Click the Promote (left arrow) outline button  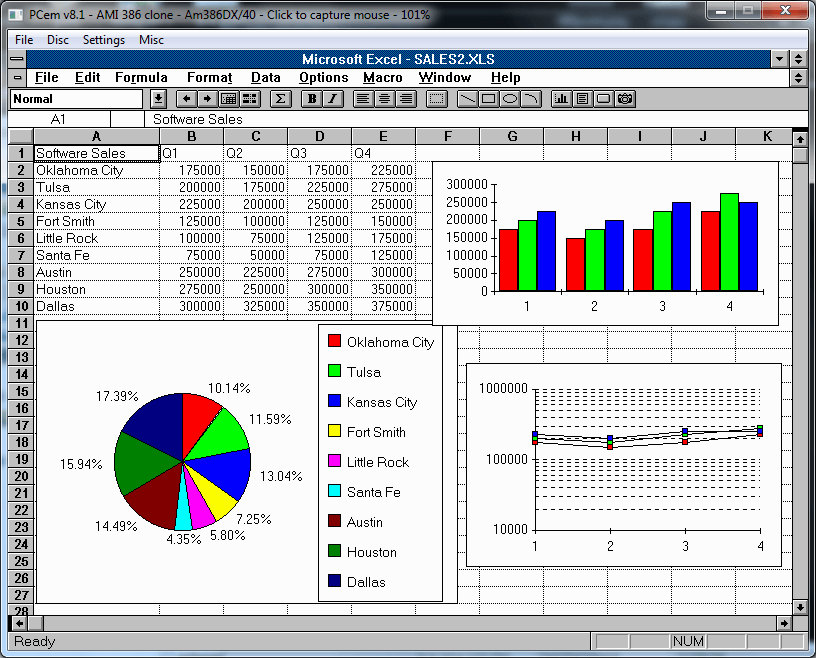[x=186, y=99]
